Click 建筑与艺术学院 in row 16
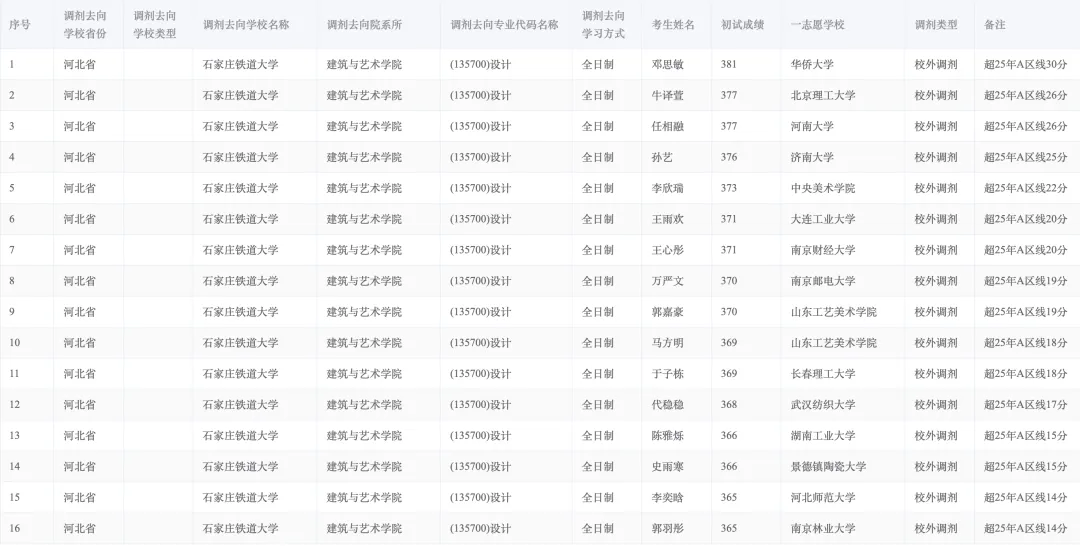Viewport: 1080px width, 546px height. 364,529
